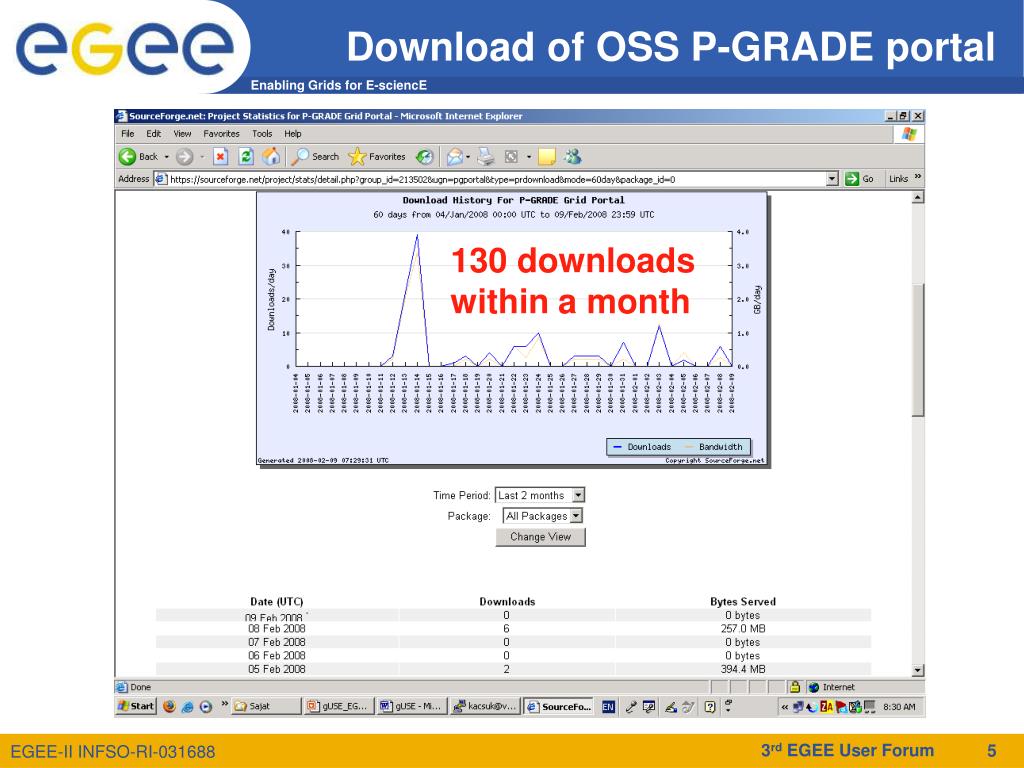Open the Messenger people icon

(x=573, y=157)
